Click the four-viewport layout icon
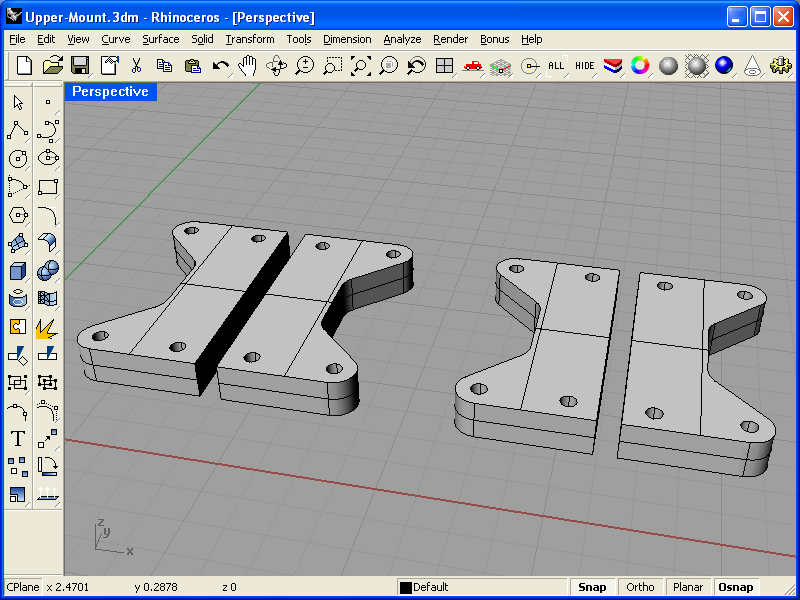This screenshot has width=800, height=600. pyautogui.click(x=445, y=65)
